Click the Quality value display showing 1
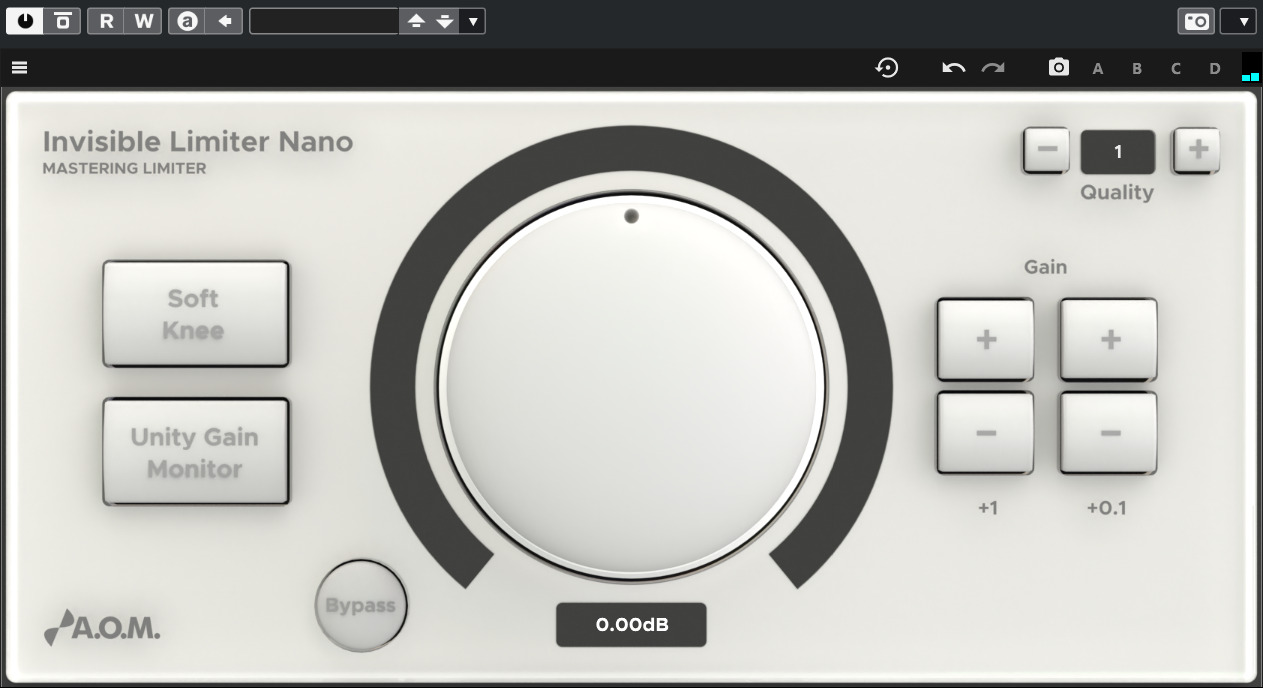Image resolution: width=1263 pixels, height=688 pixels. (1118, 152)
